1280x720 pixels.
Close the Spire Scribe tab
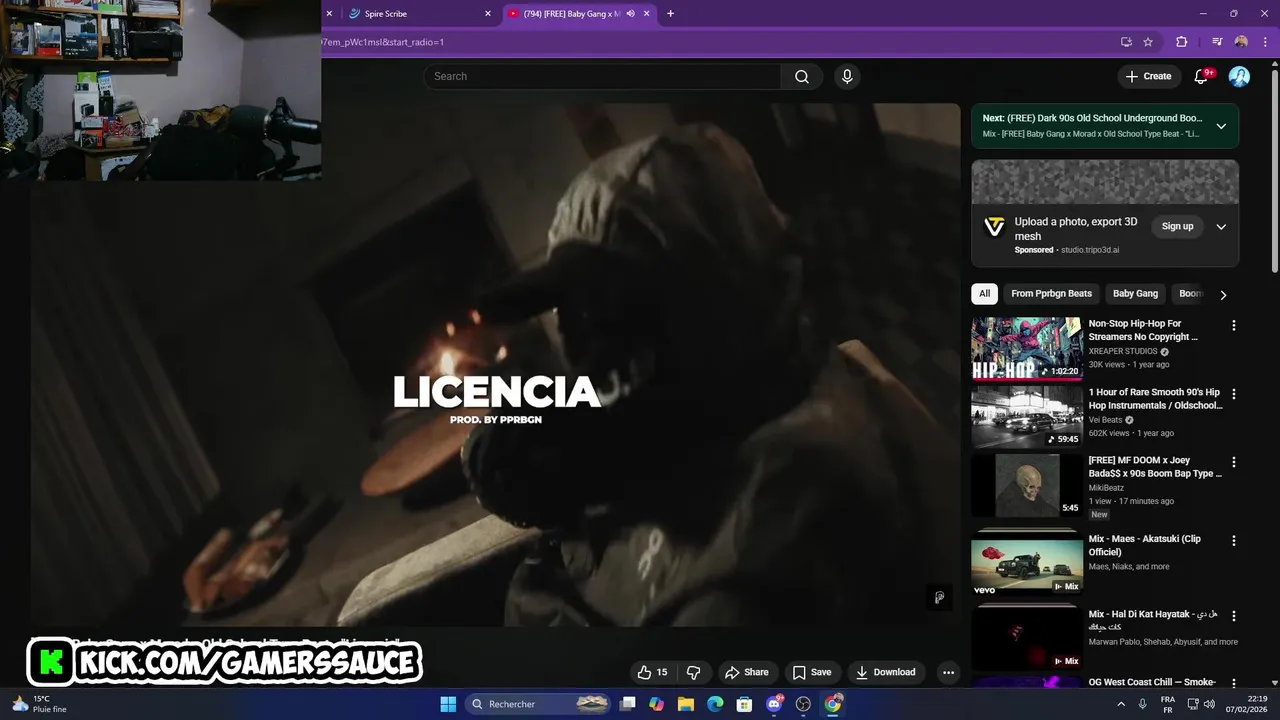point(488,14)
